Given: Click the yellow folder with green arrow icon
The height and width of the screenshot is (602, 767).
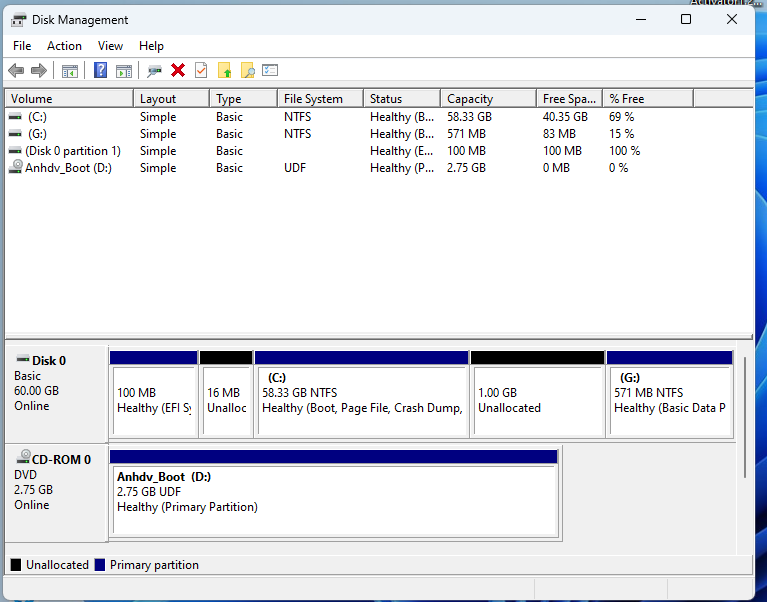Looking at the screenshot, I should pos(224,70).
